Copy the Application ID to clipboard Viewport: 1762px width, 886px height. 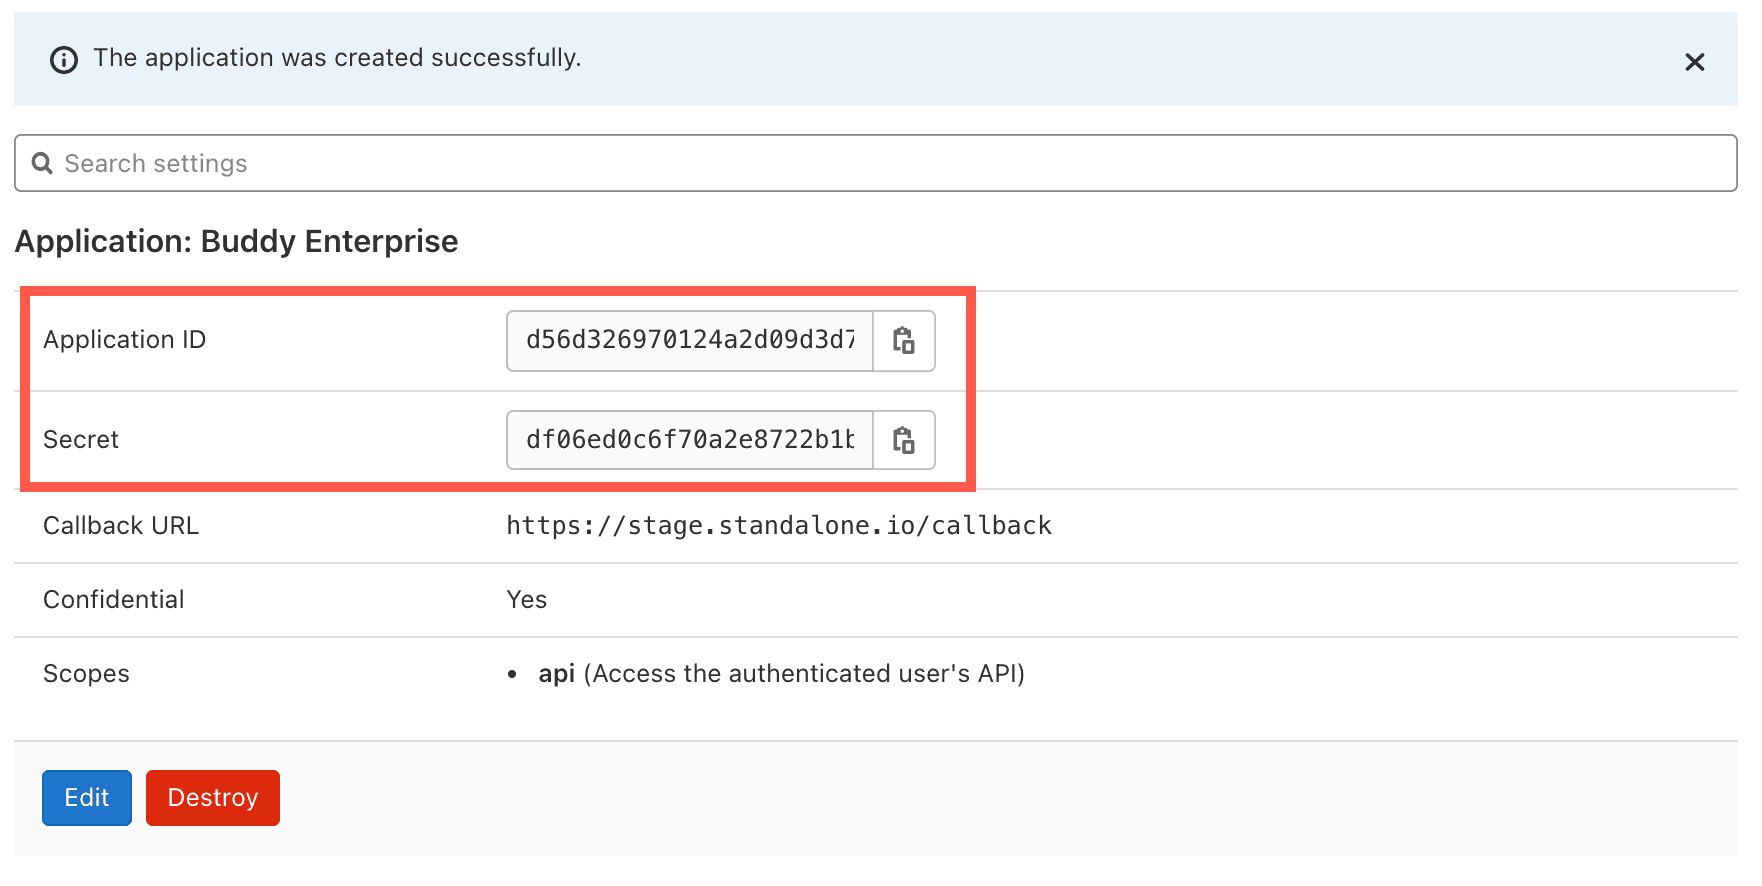click(x=904, y=341)
